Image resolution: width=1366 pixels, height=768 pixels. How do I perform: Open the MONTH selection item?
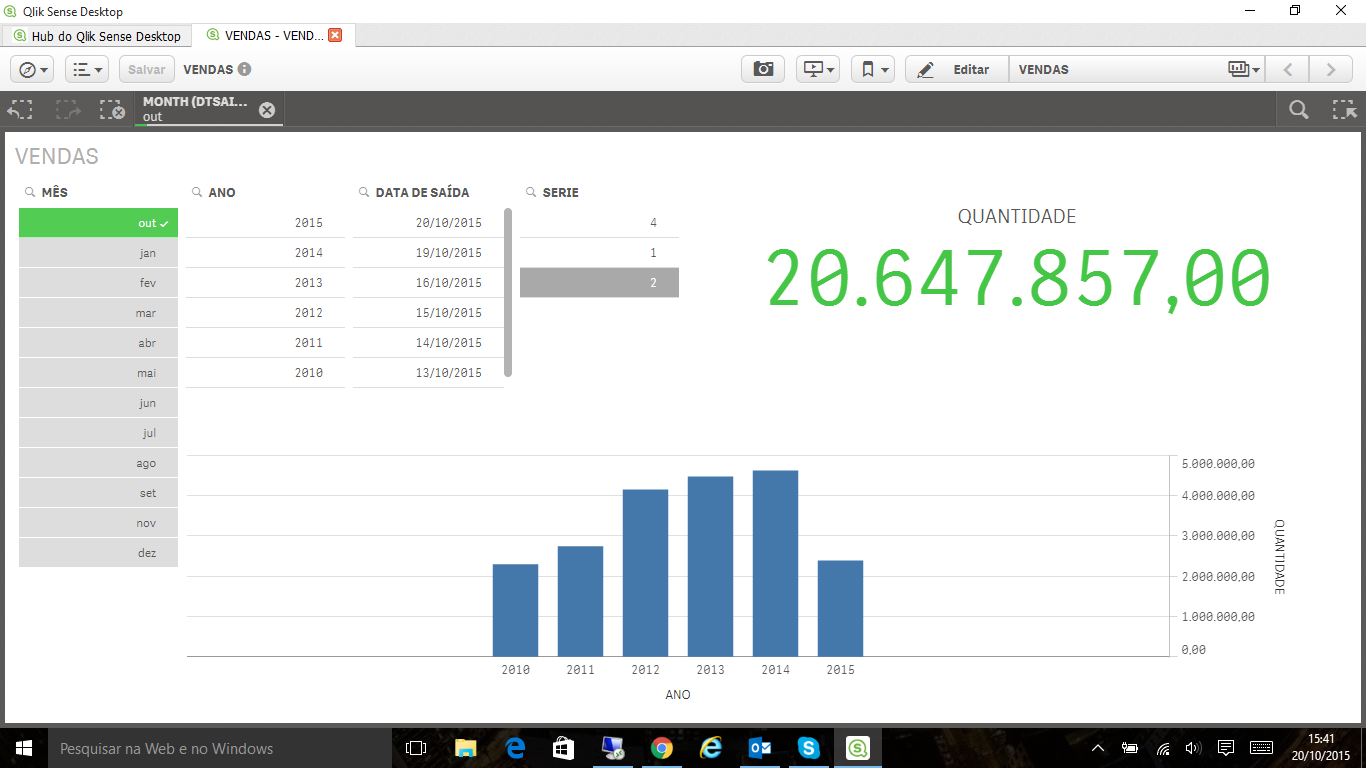[x=195, y=109]
